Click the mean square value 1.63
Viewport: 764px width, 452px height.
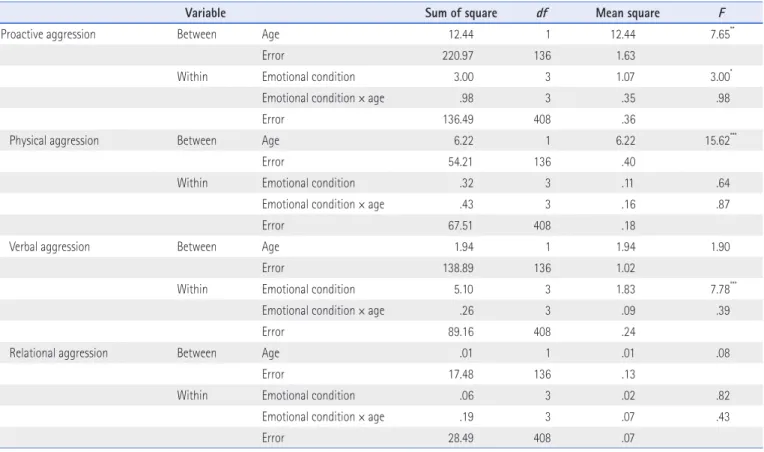[625, 56]
